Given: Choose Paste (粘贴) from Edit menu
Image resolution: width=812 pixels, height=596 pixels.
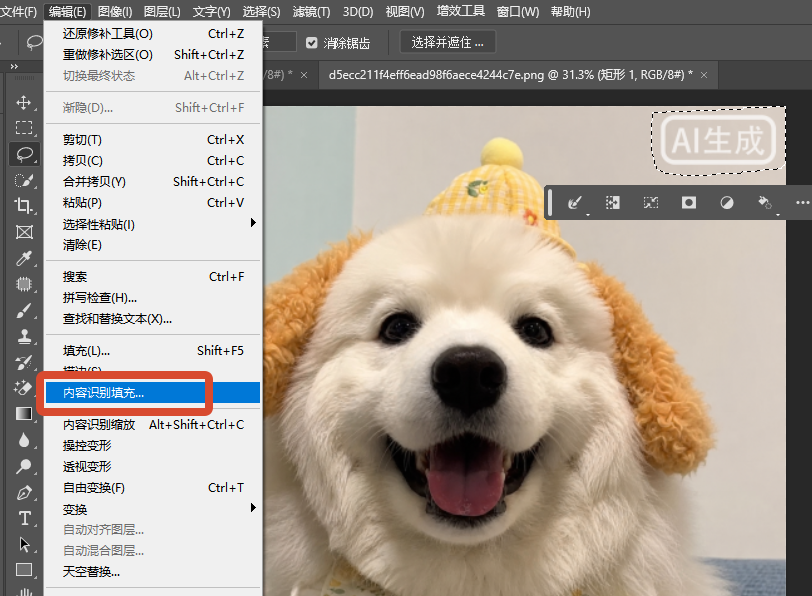Looking at the screenshot, I should [153, 202].
